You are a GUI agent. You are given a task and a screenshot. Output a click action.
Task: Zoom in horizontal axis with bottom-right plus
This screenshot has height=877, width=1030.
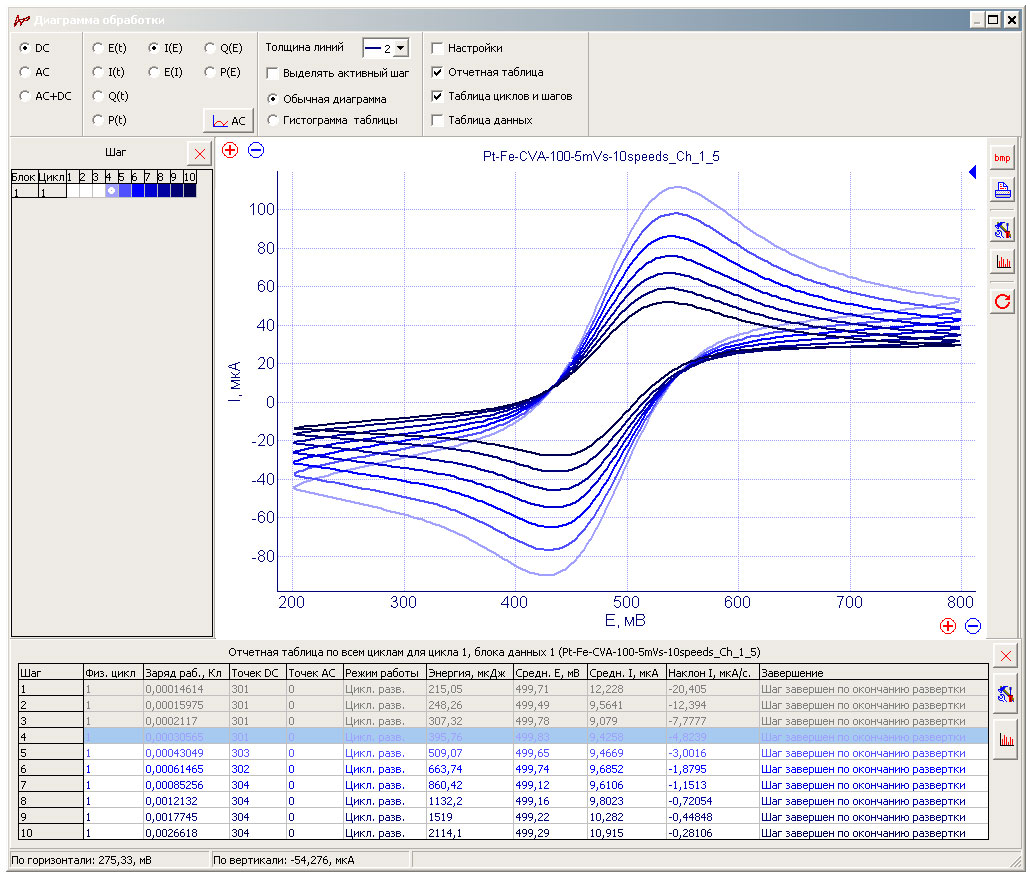(x=947, y=626)
